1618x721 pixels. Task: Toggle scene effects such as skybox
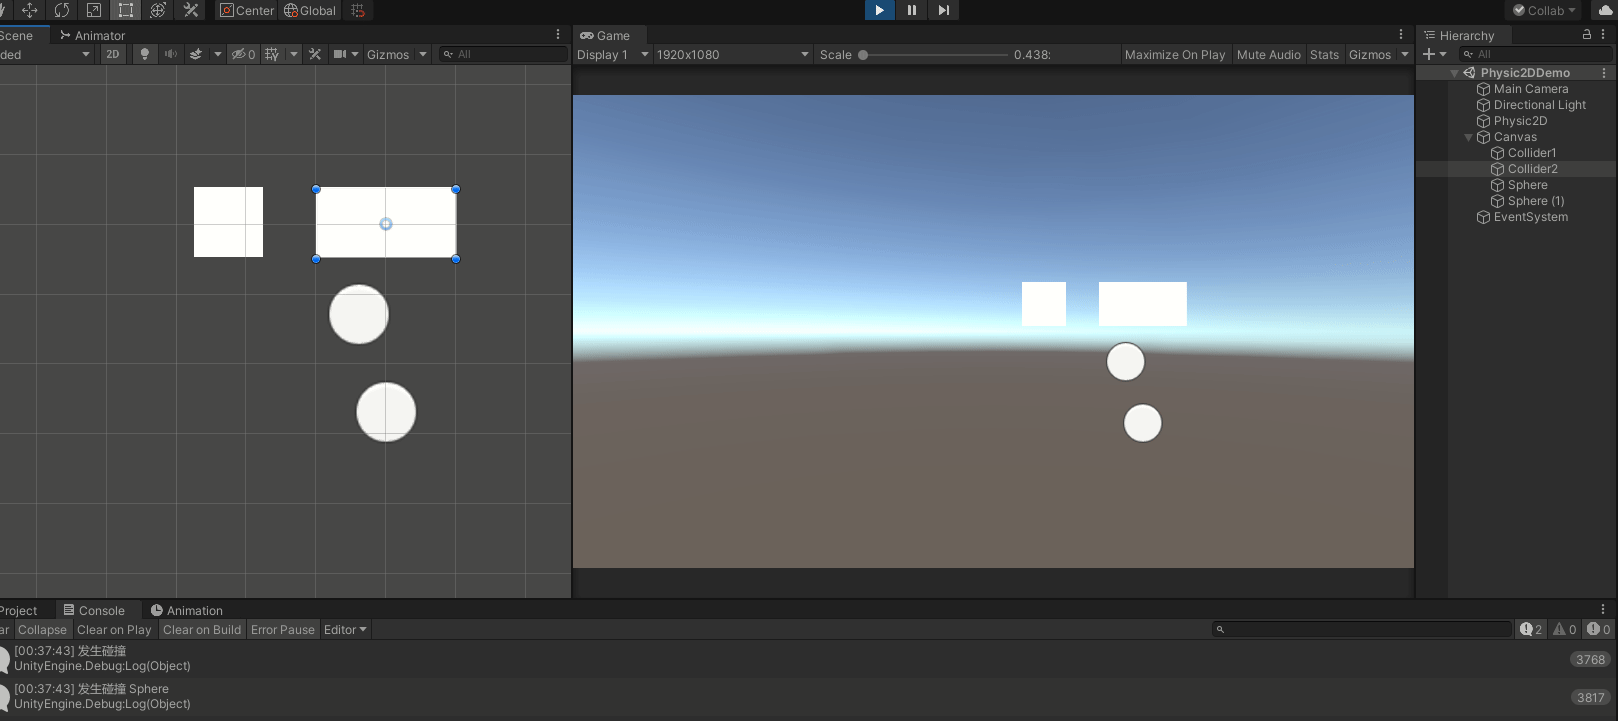196,54
